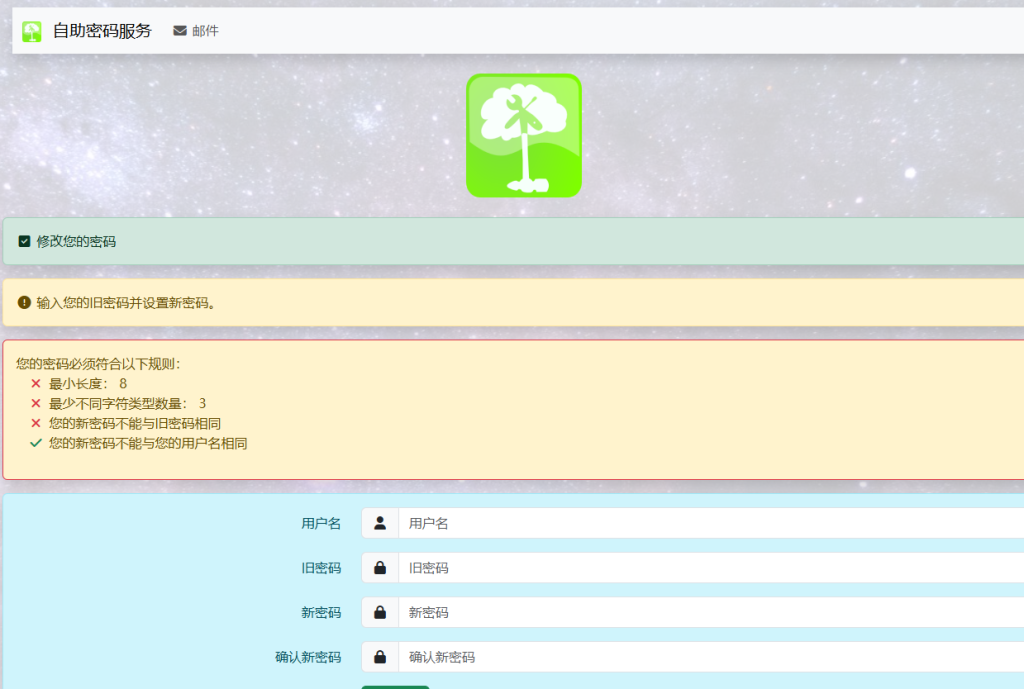Screen dimensions: 1024x689
Task: Click the 用户名 form label text
Action: [x=321, y=523]
